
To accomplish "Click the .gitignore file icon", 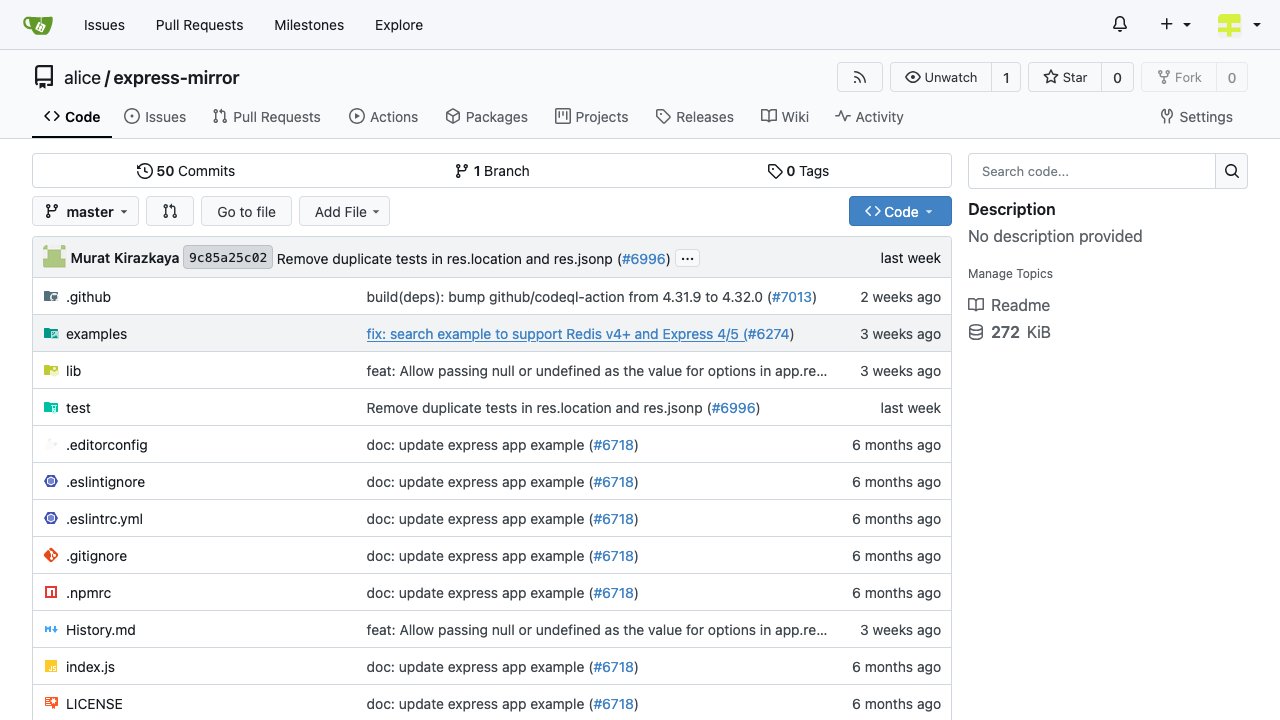I will click(51, 556).
